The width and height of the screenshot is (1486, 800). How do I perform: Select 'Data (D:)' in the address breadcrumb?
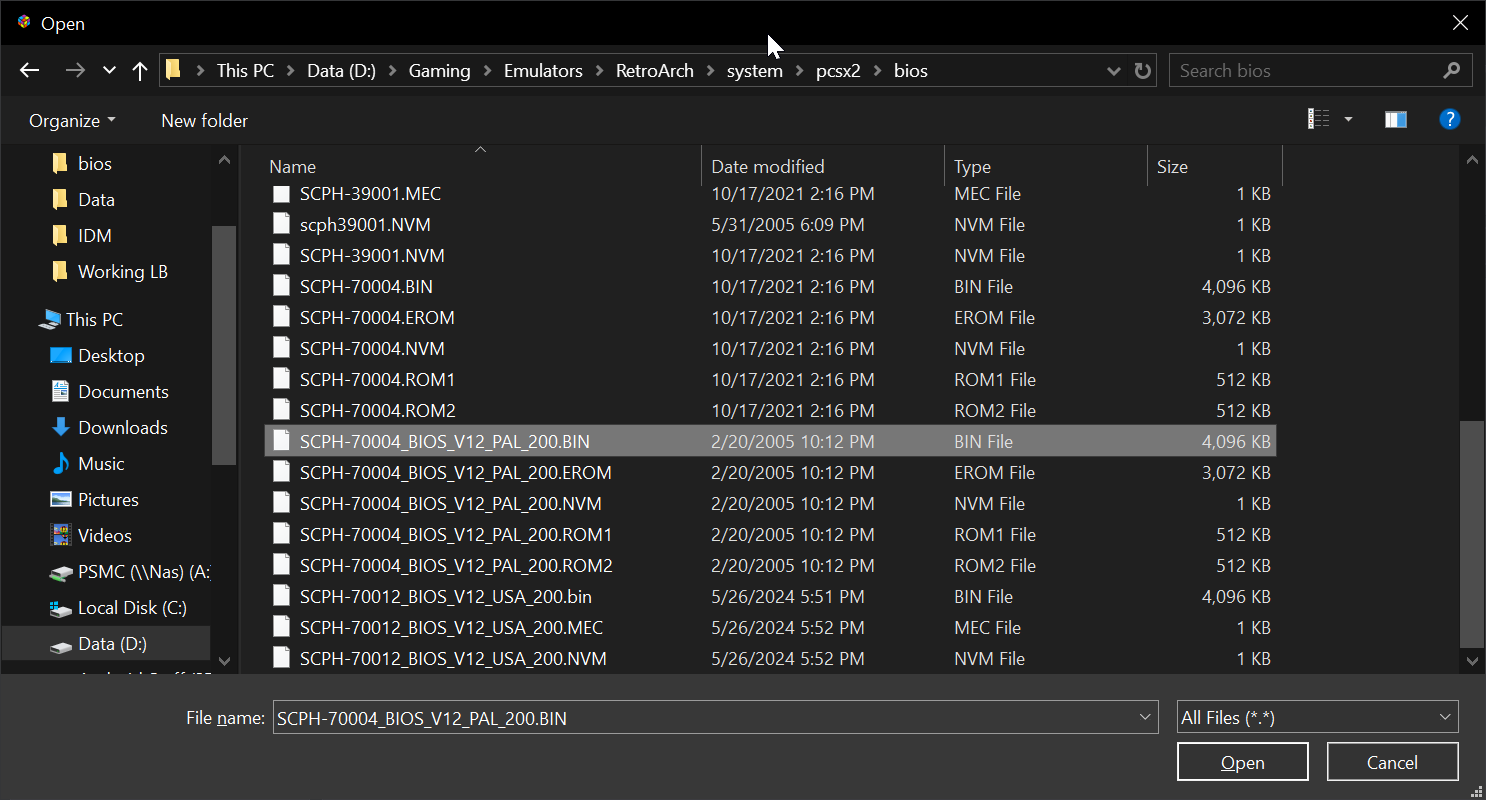click(x=342, y=71)
